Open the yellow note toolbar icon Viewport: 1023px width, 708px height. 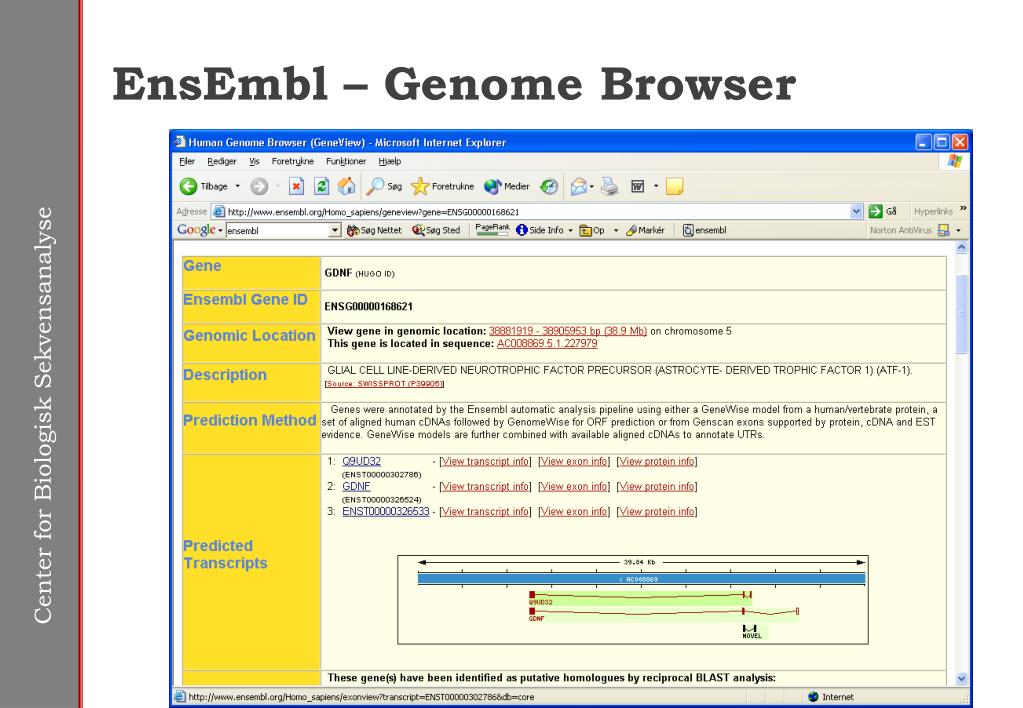click(674, 187)
